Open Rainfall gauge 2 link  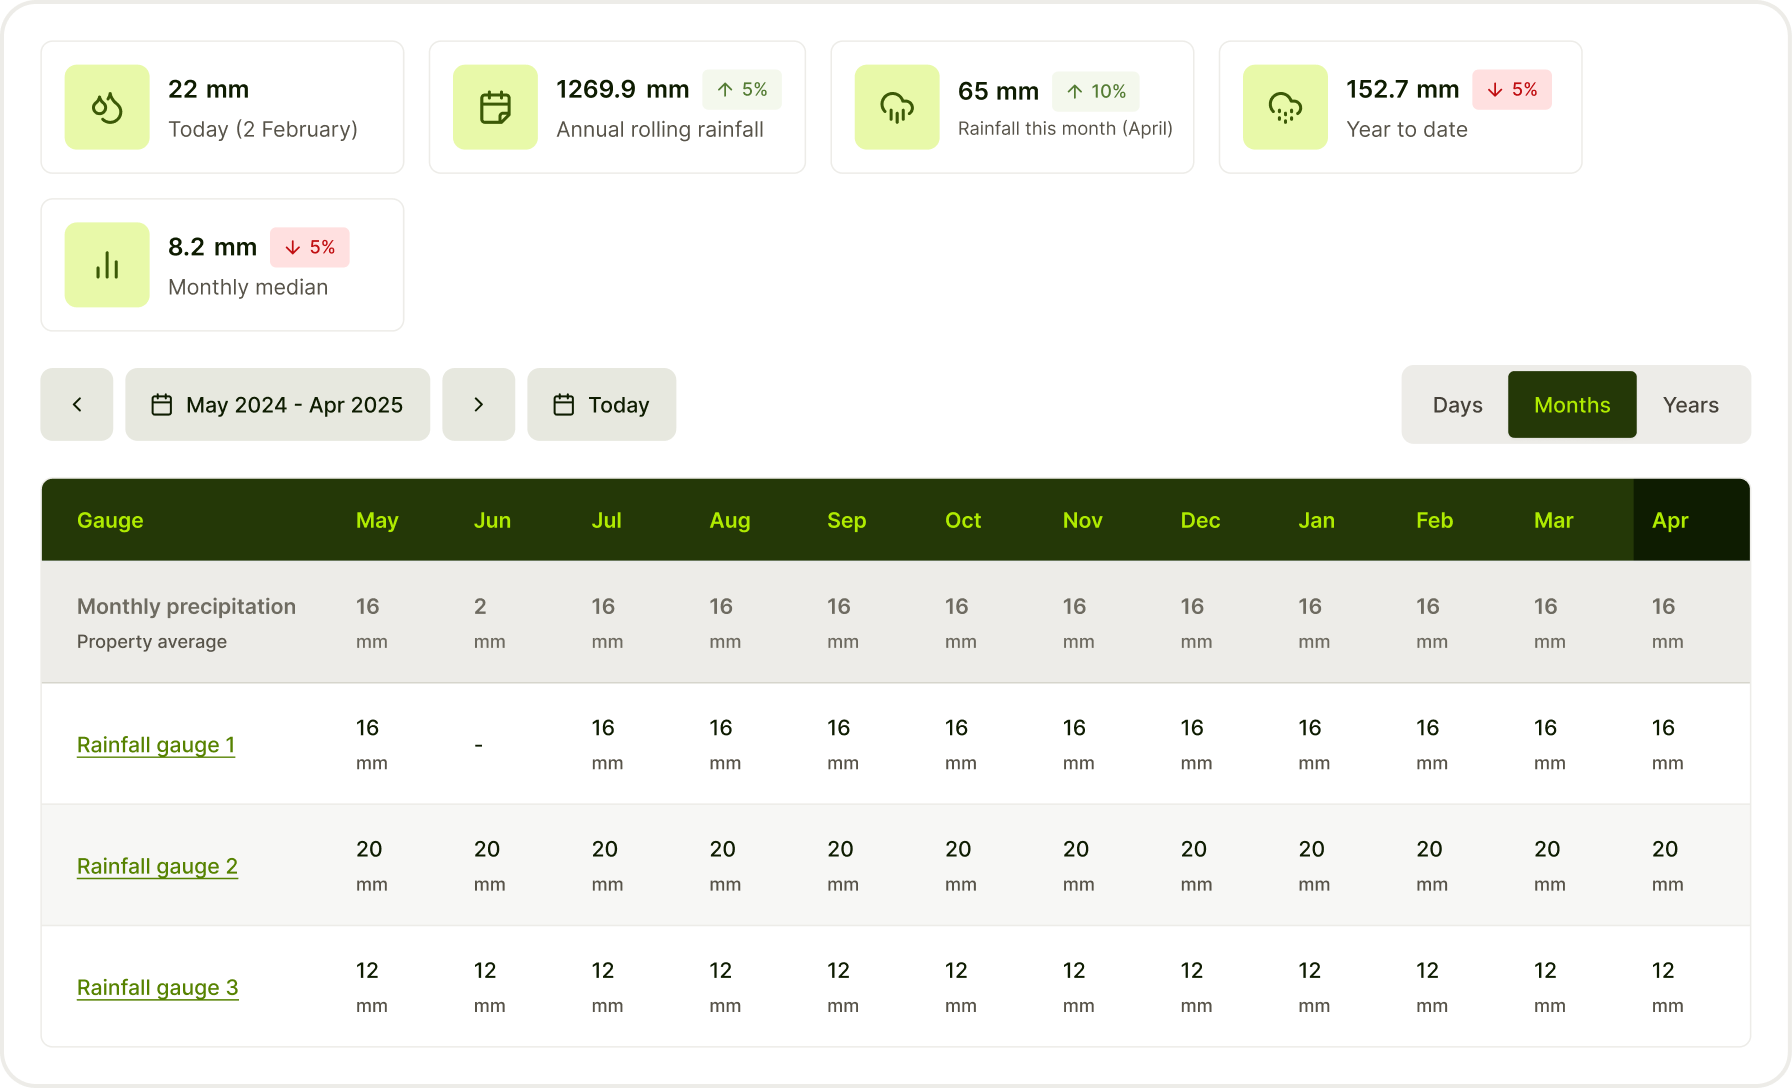pos(157,866)
